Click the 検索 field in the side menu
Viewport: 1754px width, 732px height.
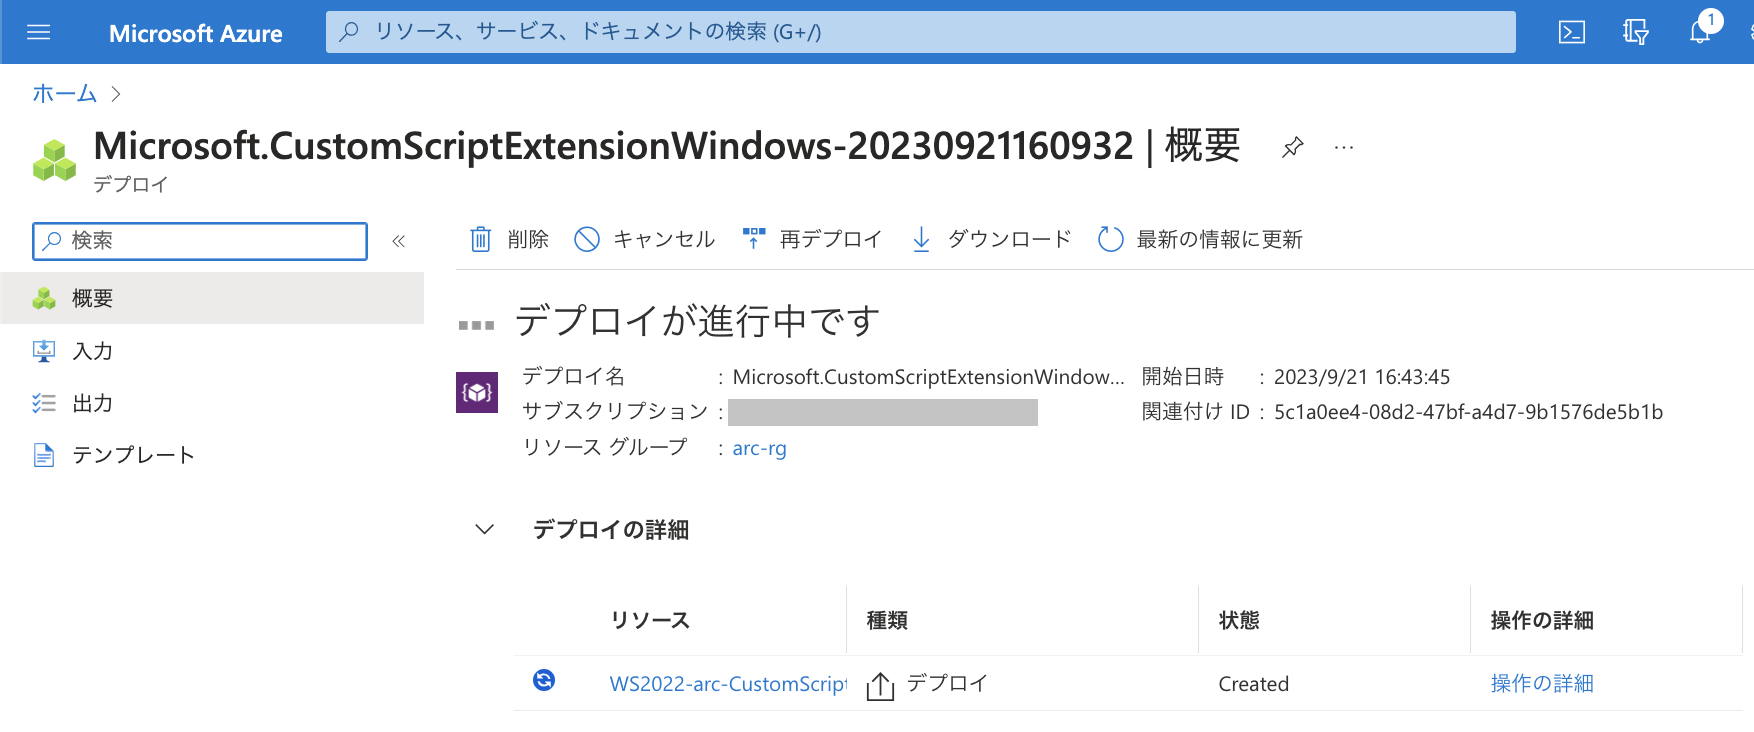coord(200,241)
